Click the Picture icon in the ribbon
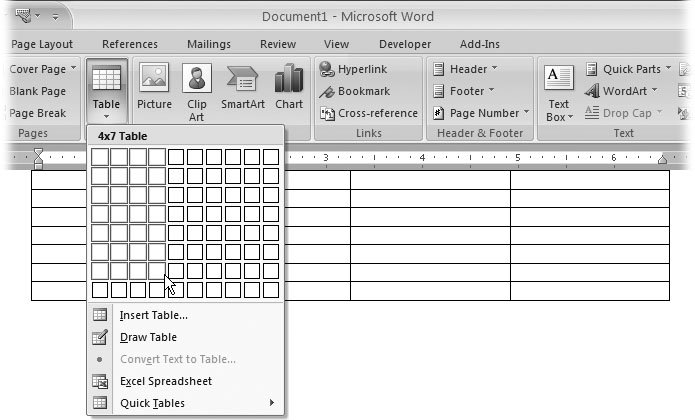Viewport: 695px width, 420px height. (154, 86)
